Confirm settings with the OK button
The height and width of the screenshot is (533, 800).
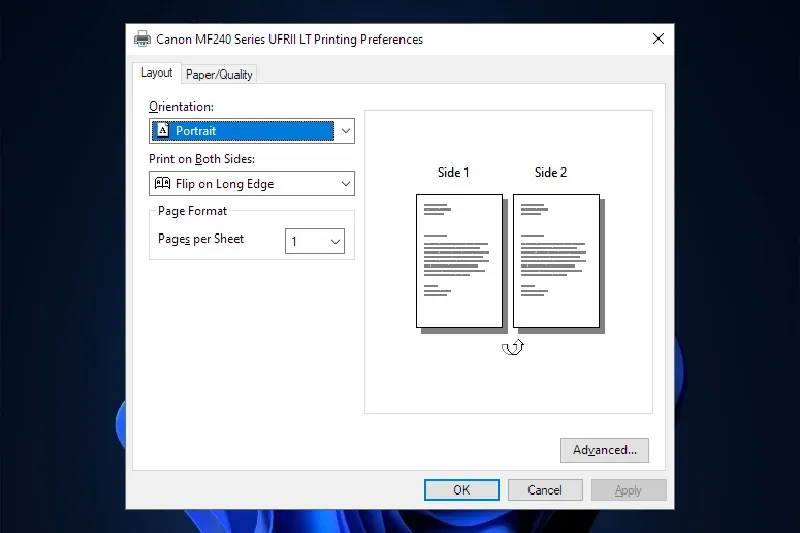coord(462,490)
